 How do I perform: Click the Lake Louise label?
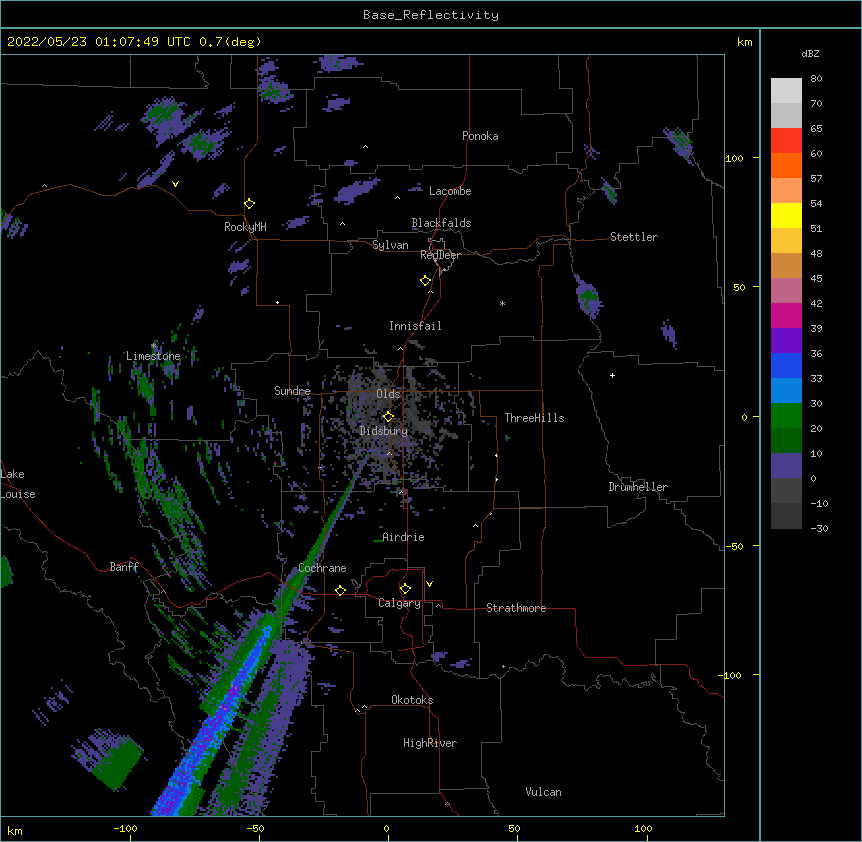click(18, 484)
